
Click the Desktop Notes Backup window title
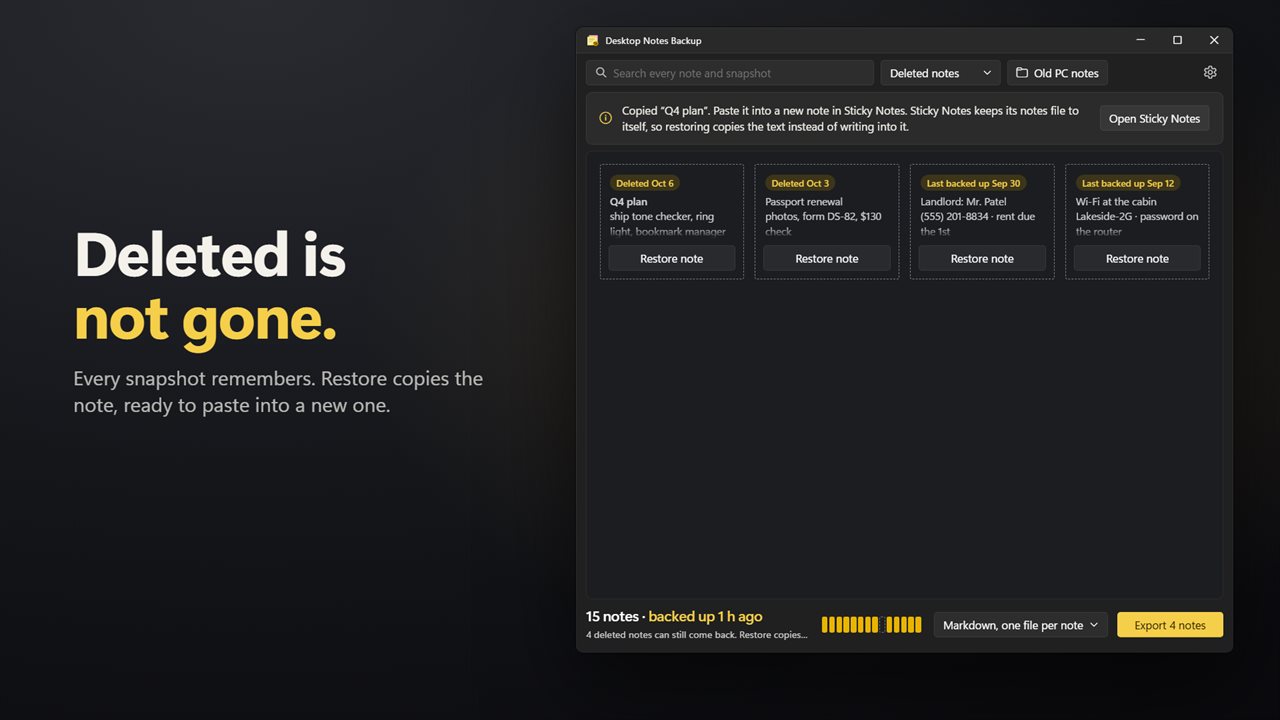[x=653, y=41]
